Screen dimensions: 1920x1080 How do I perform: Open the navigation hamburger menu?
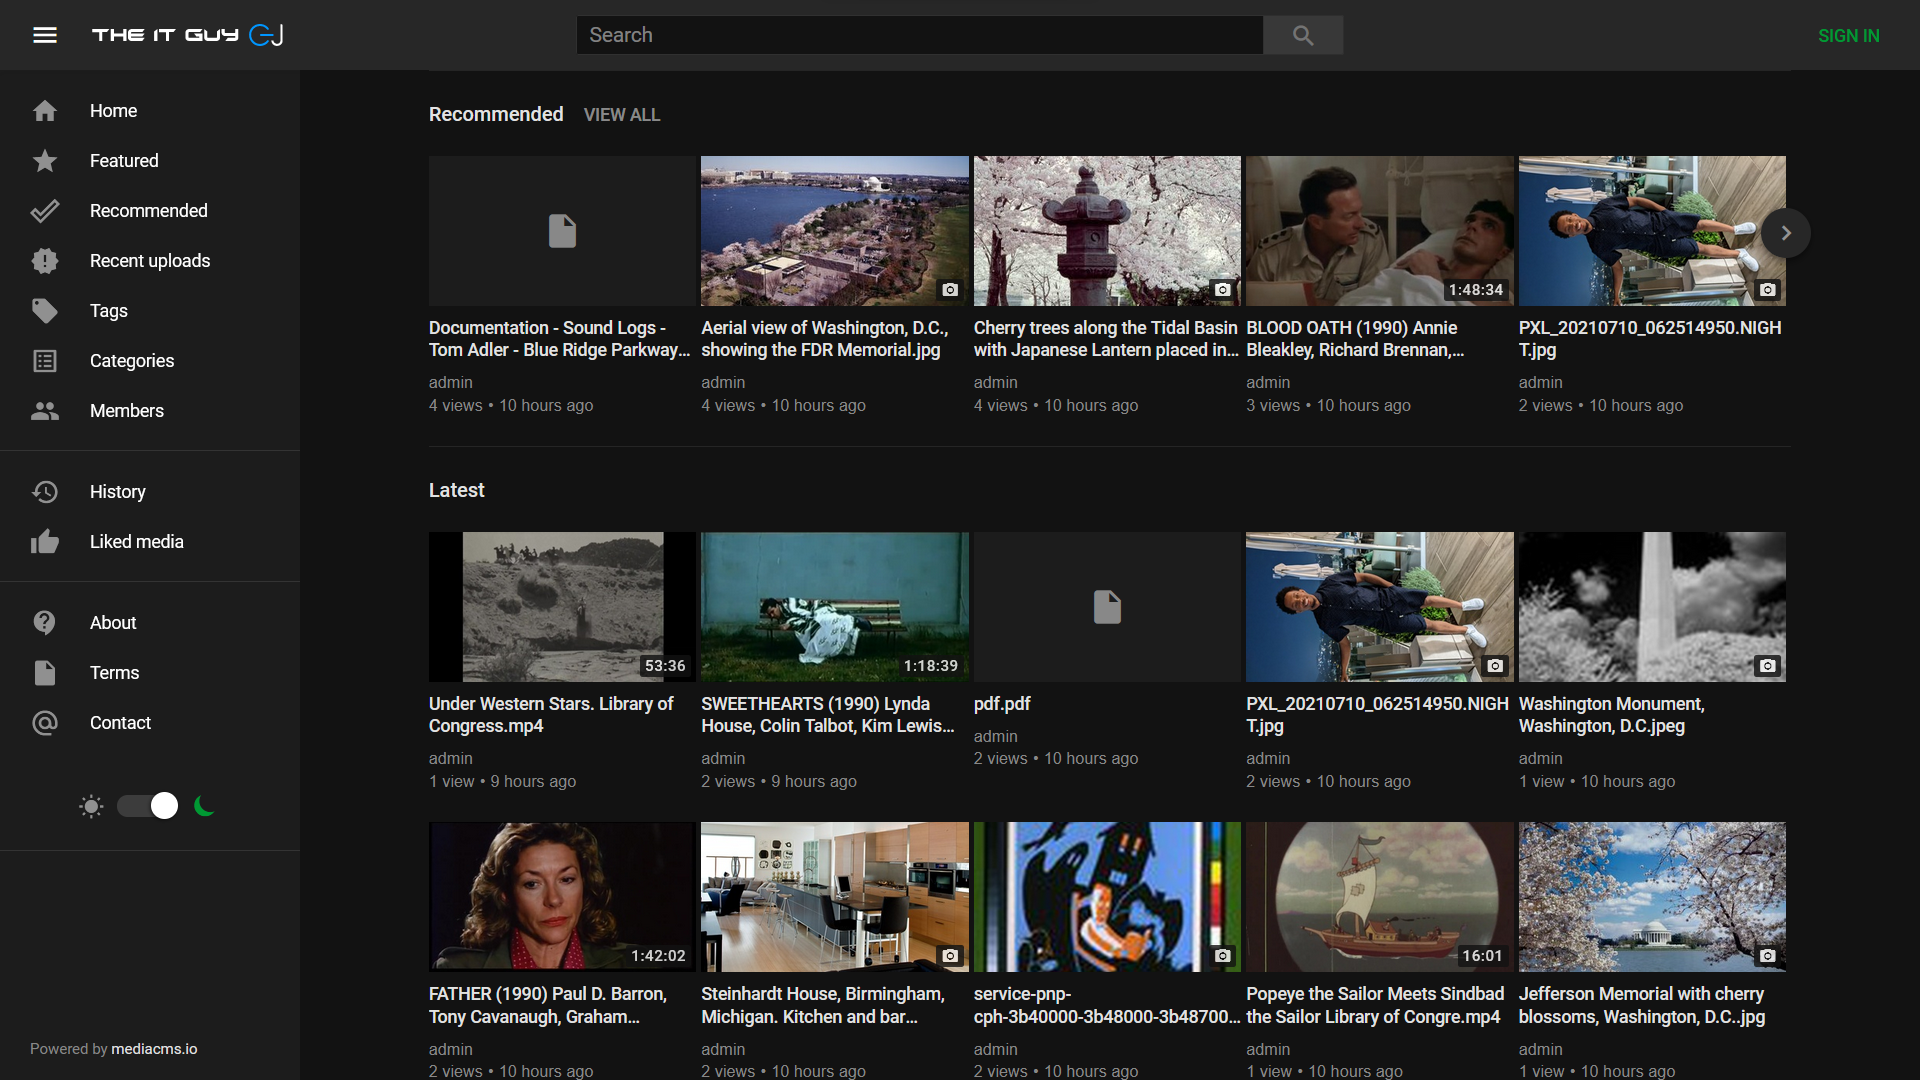tap(45, 35)
